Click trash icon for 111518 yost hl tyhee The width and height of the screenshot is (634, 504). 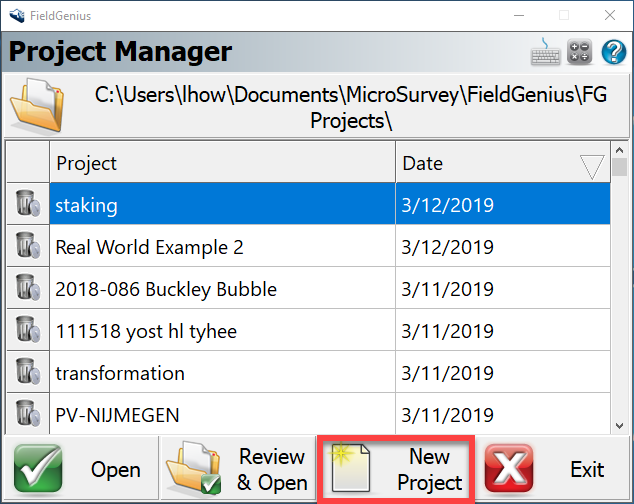(26, 331)
